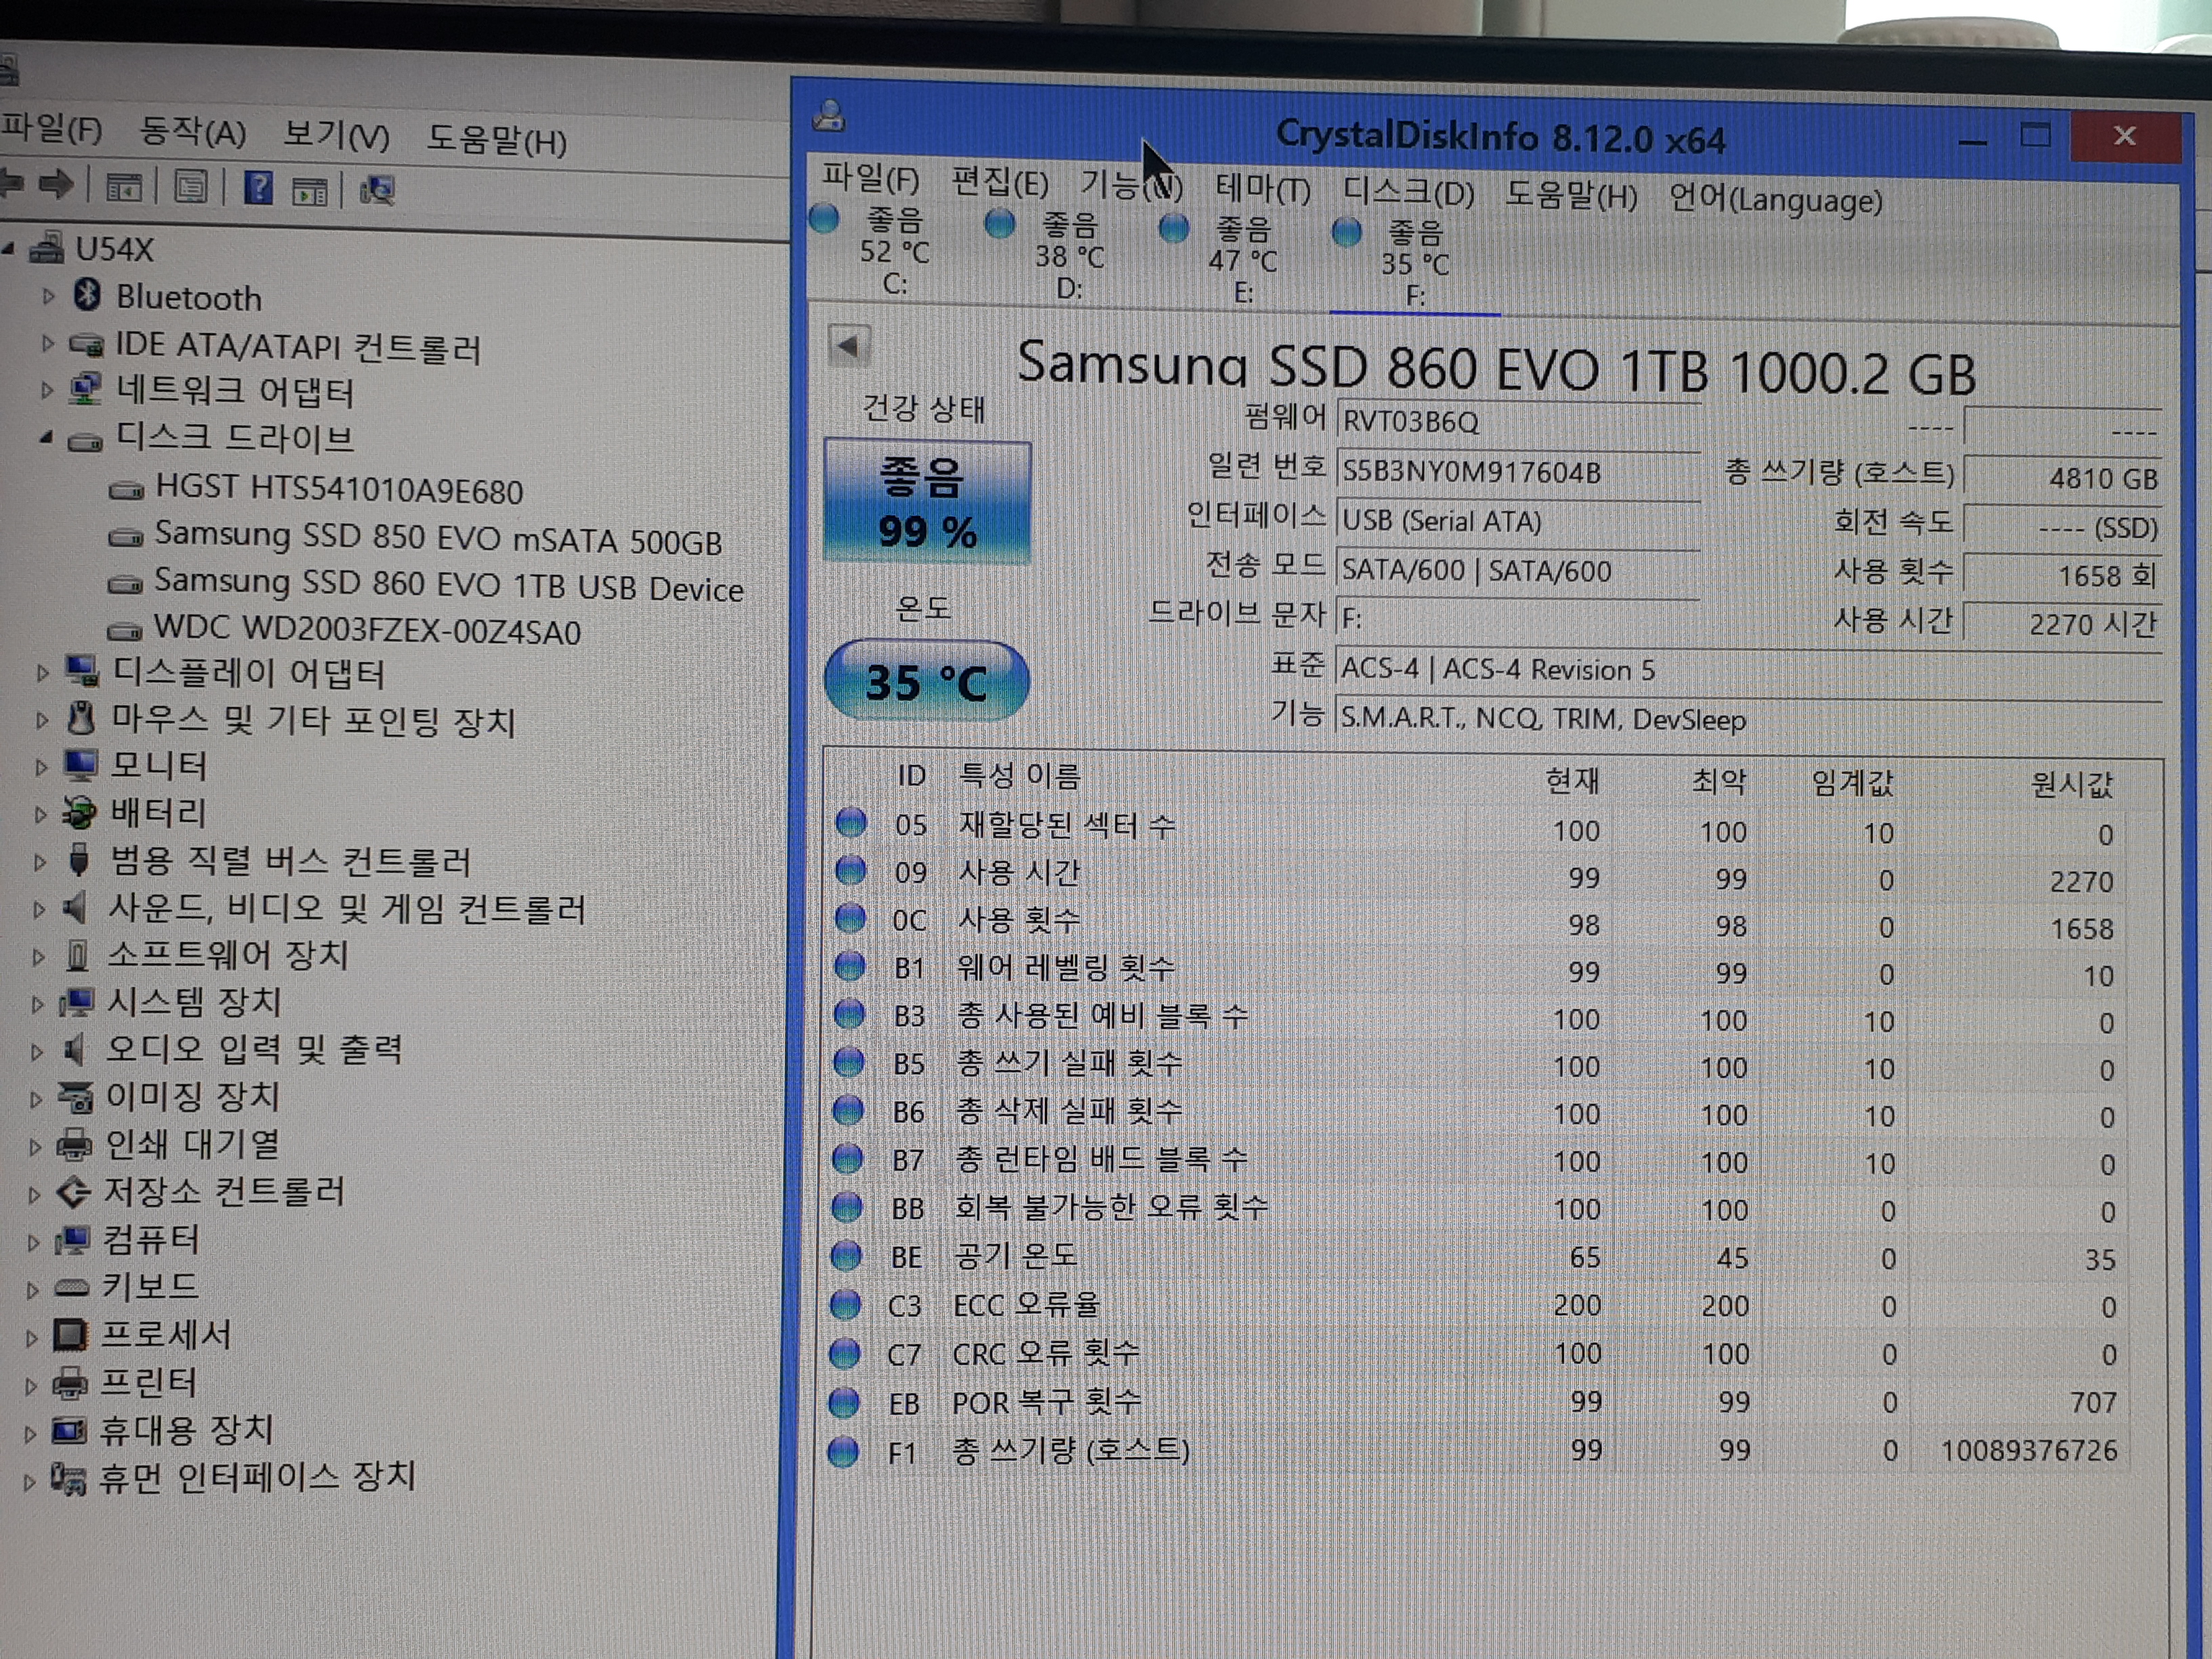Click the 휴대용 장치 icon
Screen dimensions: 2212x1659
pos(68,1431)
